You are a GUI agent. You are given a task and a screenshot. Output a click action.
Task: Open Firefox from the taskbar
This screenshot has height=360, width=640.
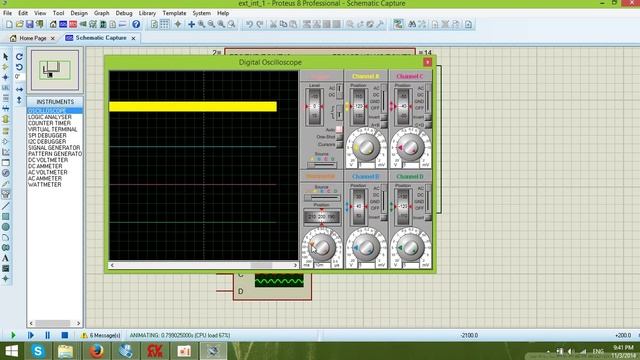[96, 351]
